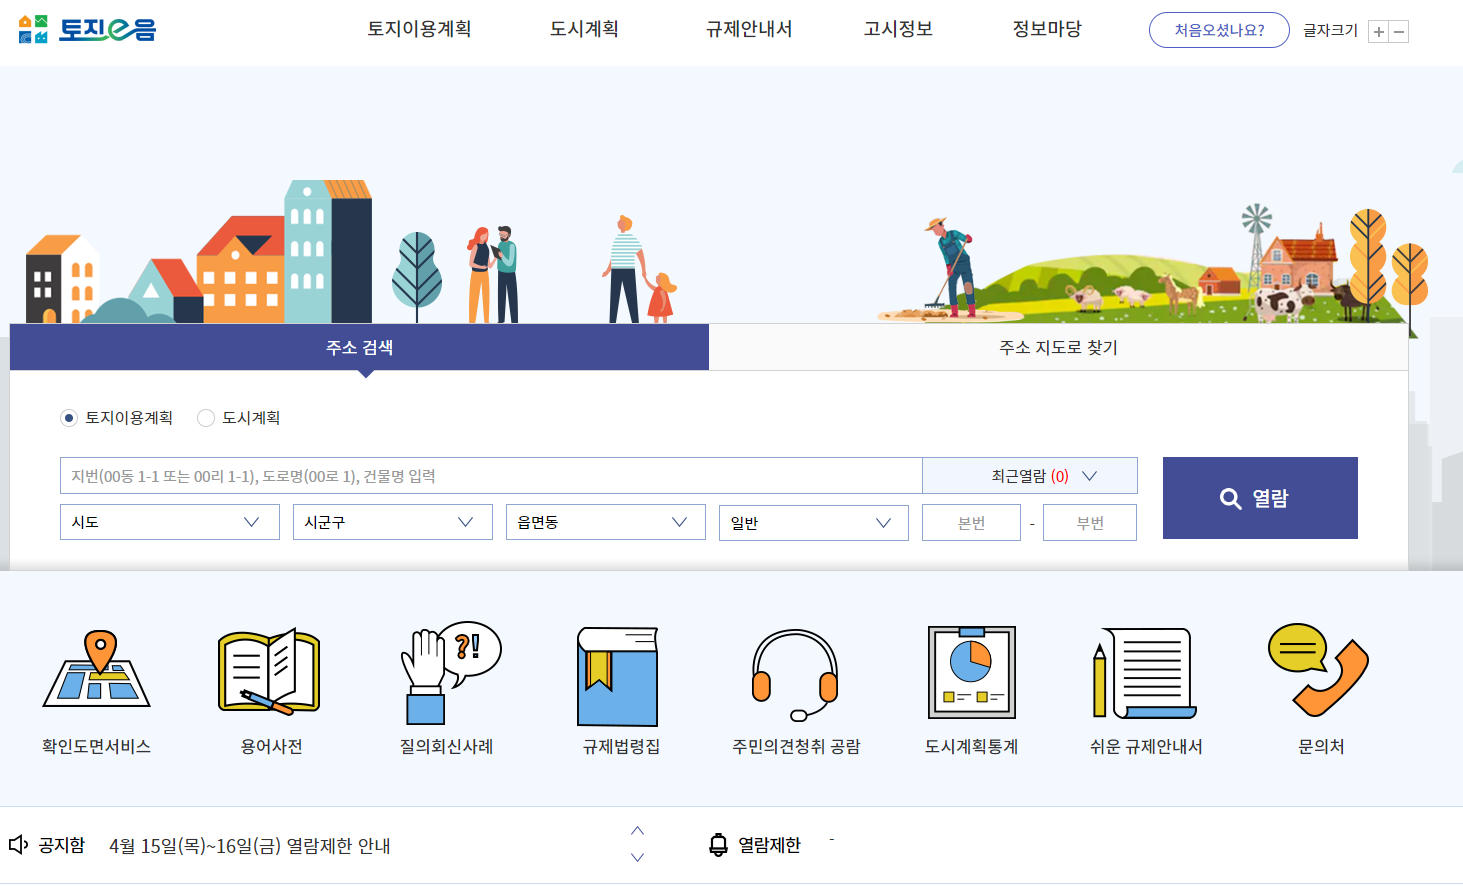Click the 글자크기 label
This screenshot has height=886, width=1463.
coord(1330,31)
